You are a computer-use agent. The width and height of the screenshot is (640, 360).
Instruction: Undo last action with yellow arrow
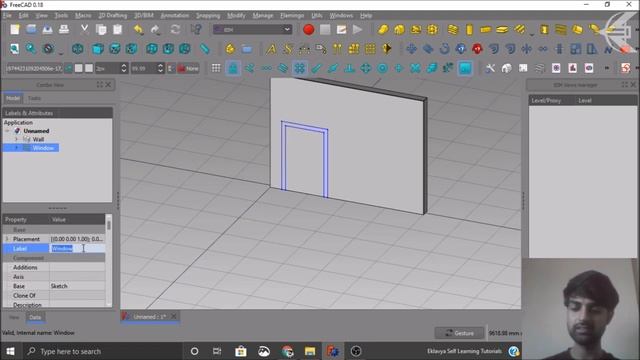click(139, 29)
